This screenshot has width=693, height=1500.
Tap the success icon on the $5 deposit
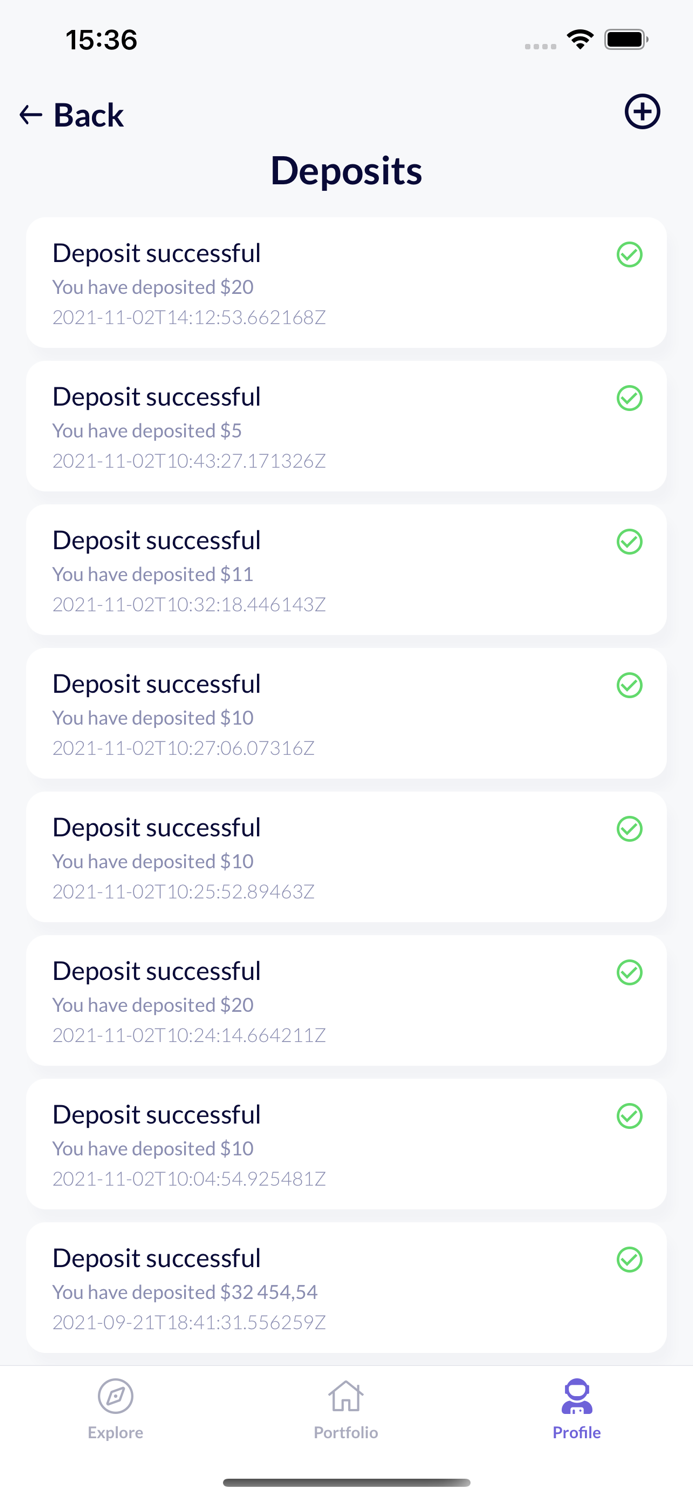(630, 398)
